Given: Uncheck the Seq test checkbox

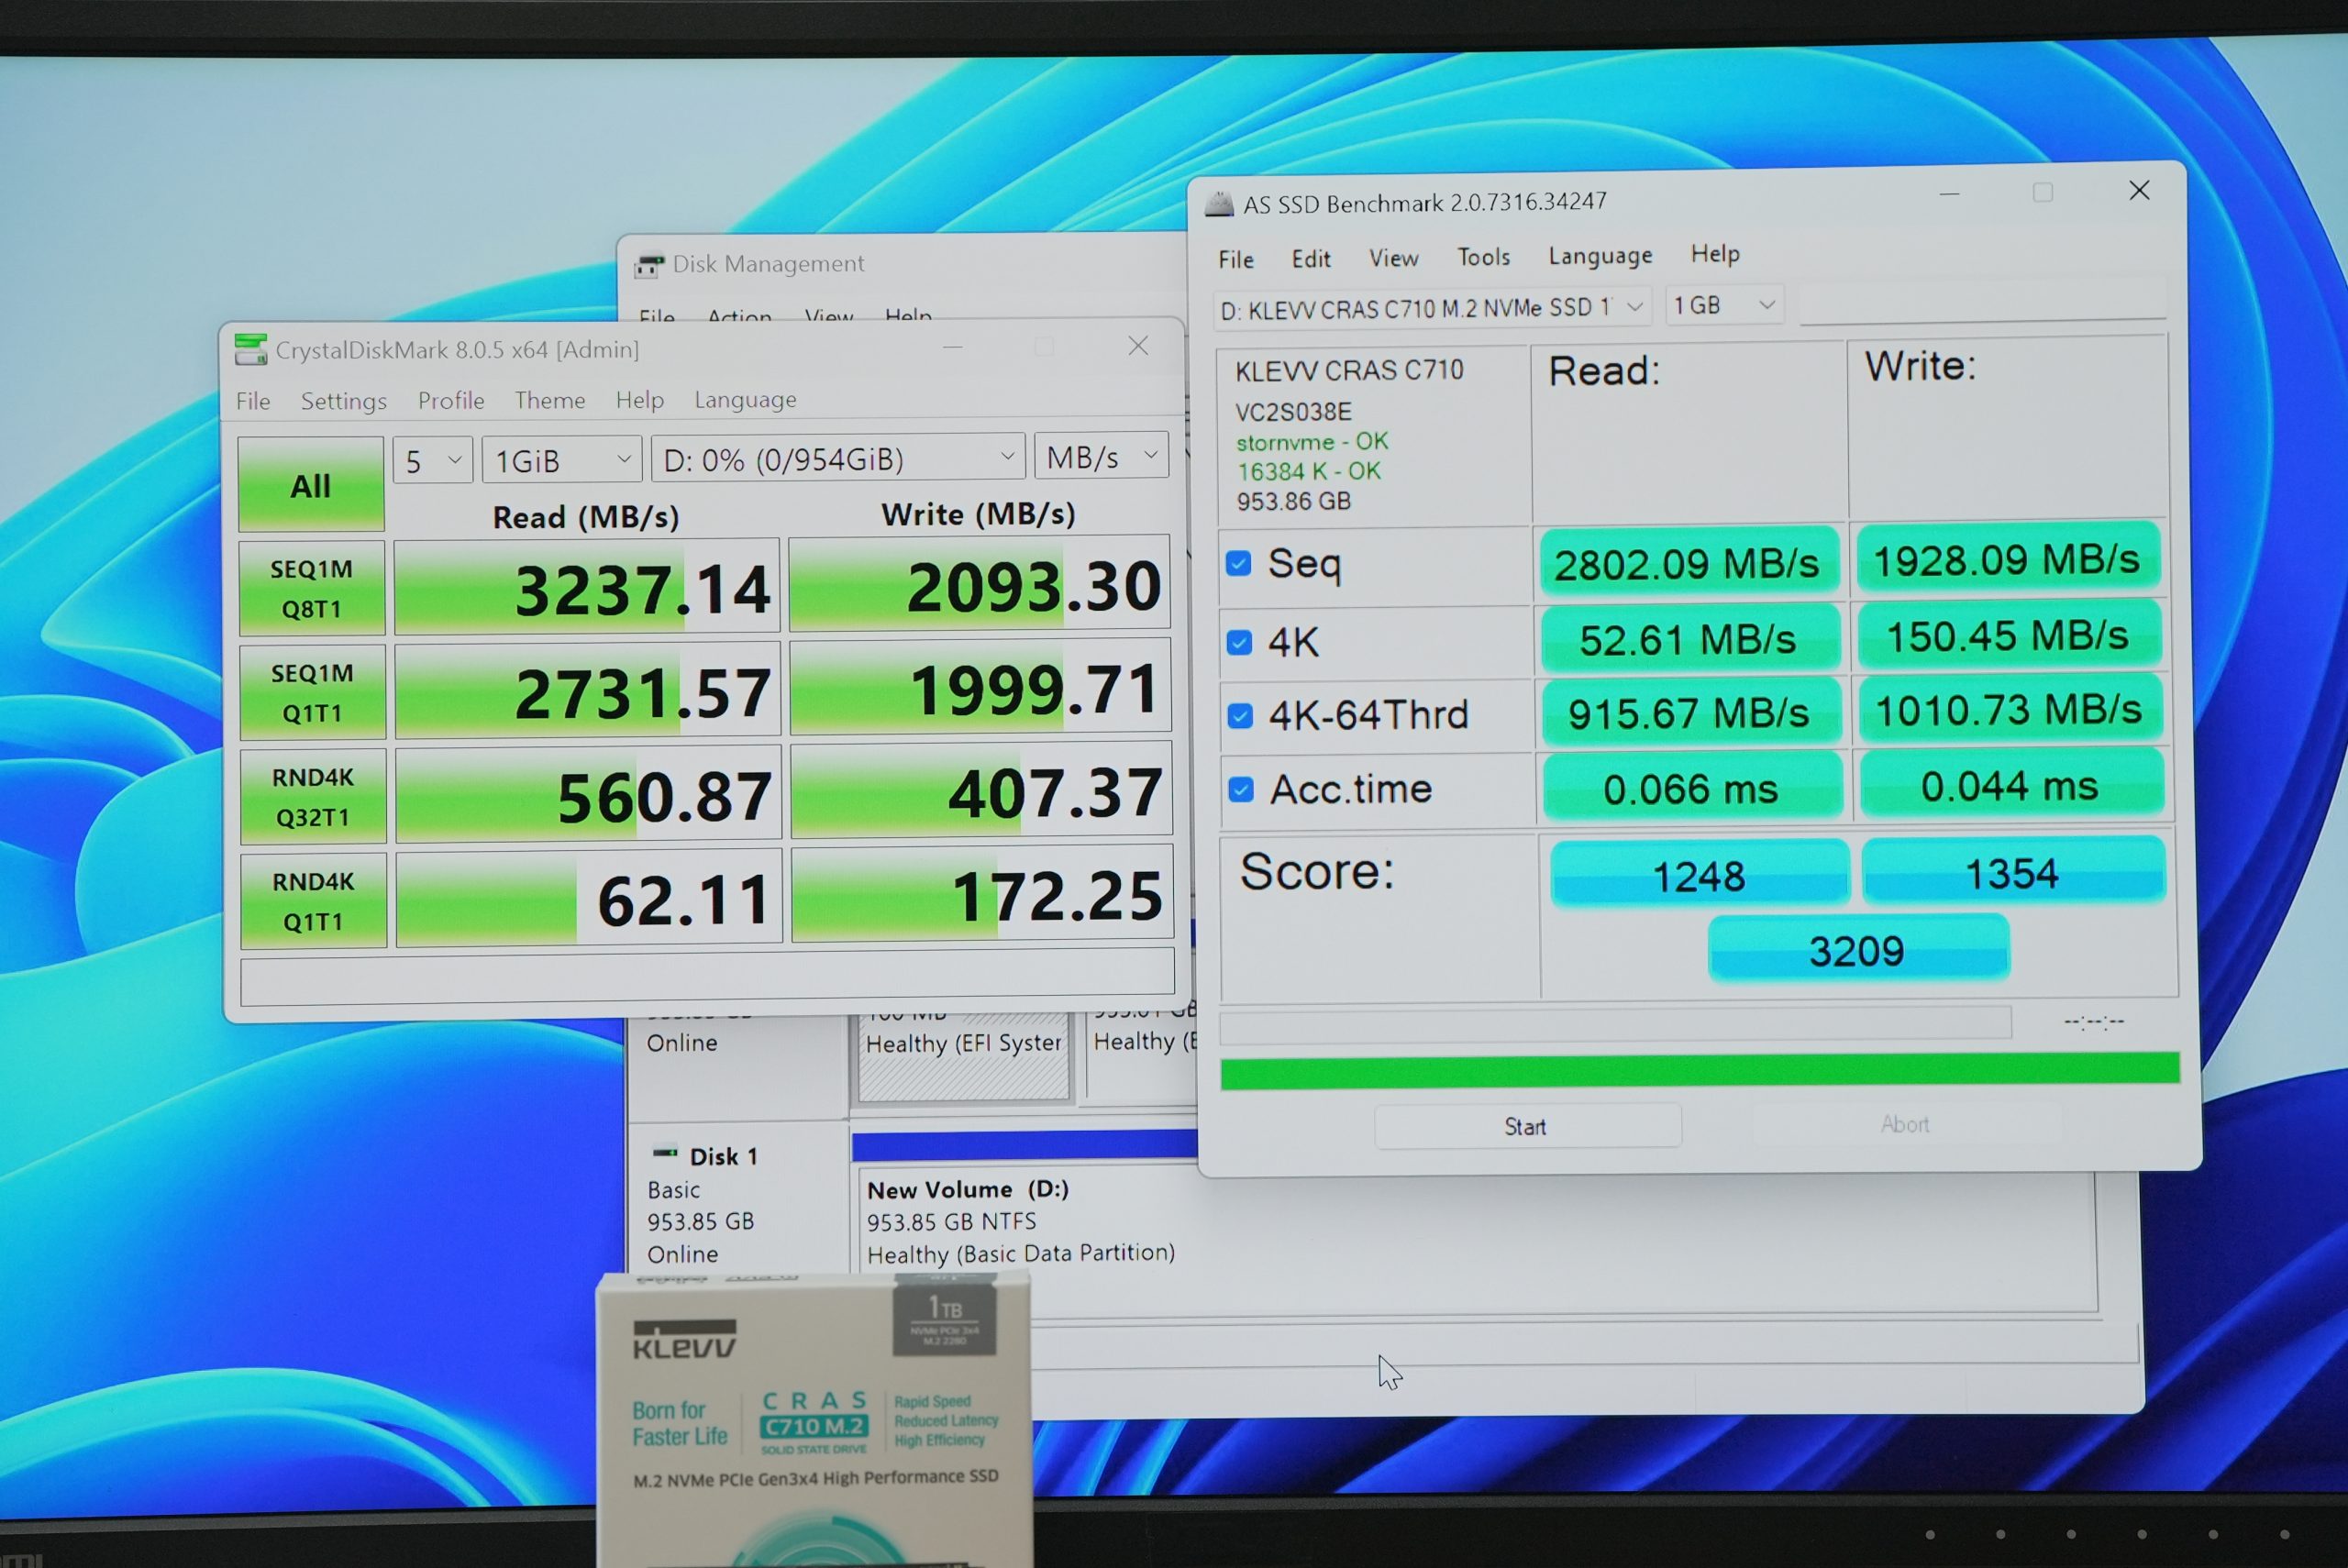Looking at the screenshot, I should [x=1238, y=564].
